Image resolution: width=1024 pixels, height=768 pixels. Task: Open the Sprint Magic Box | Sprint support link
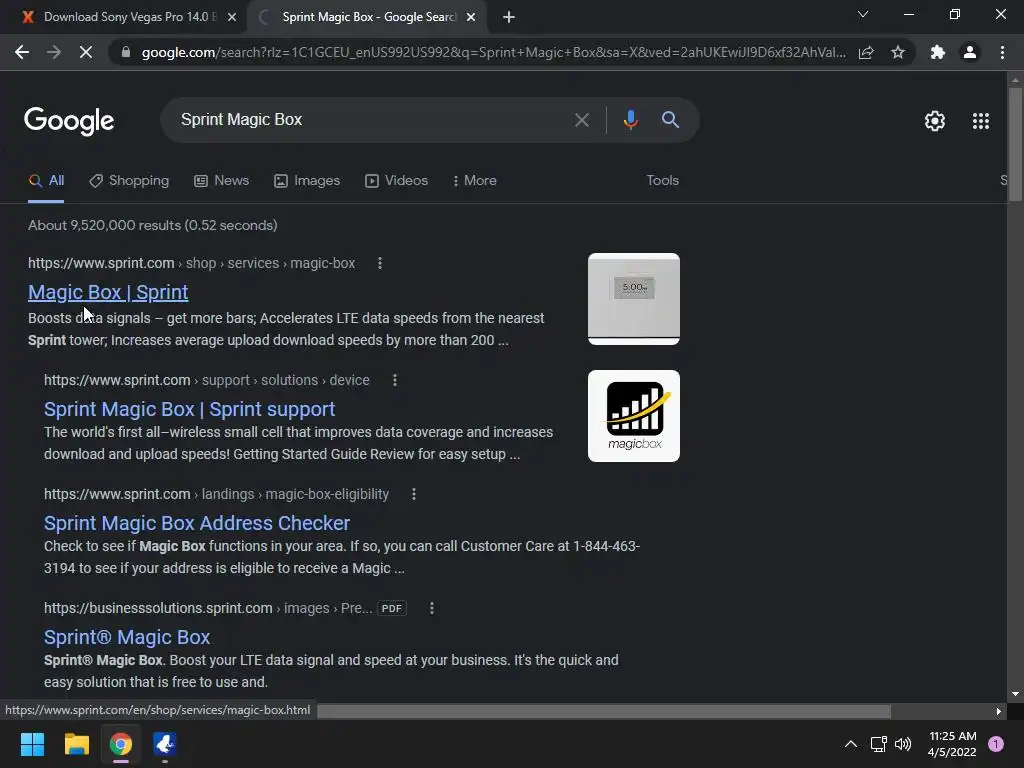189,409
